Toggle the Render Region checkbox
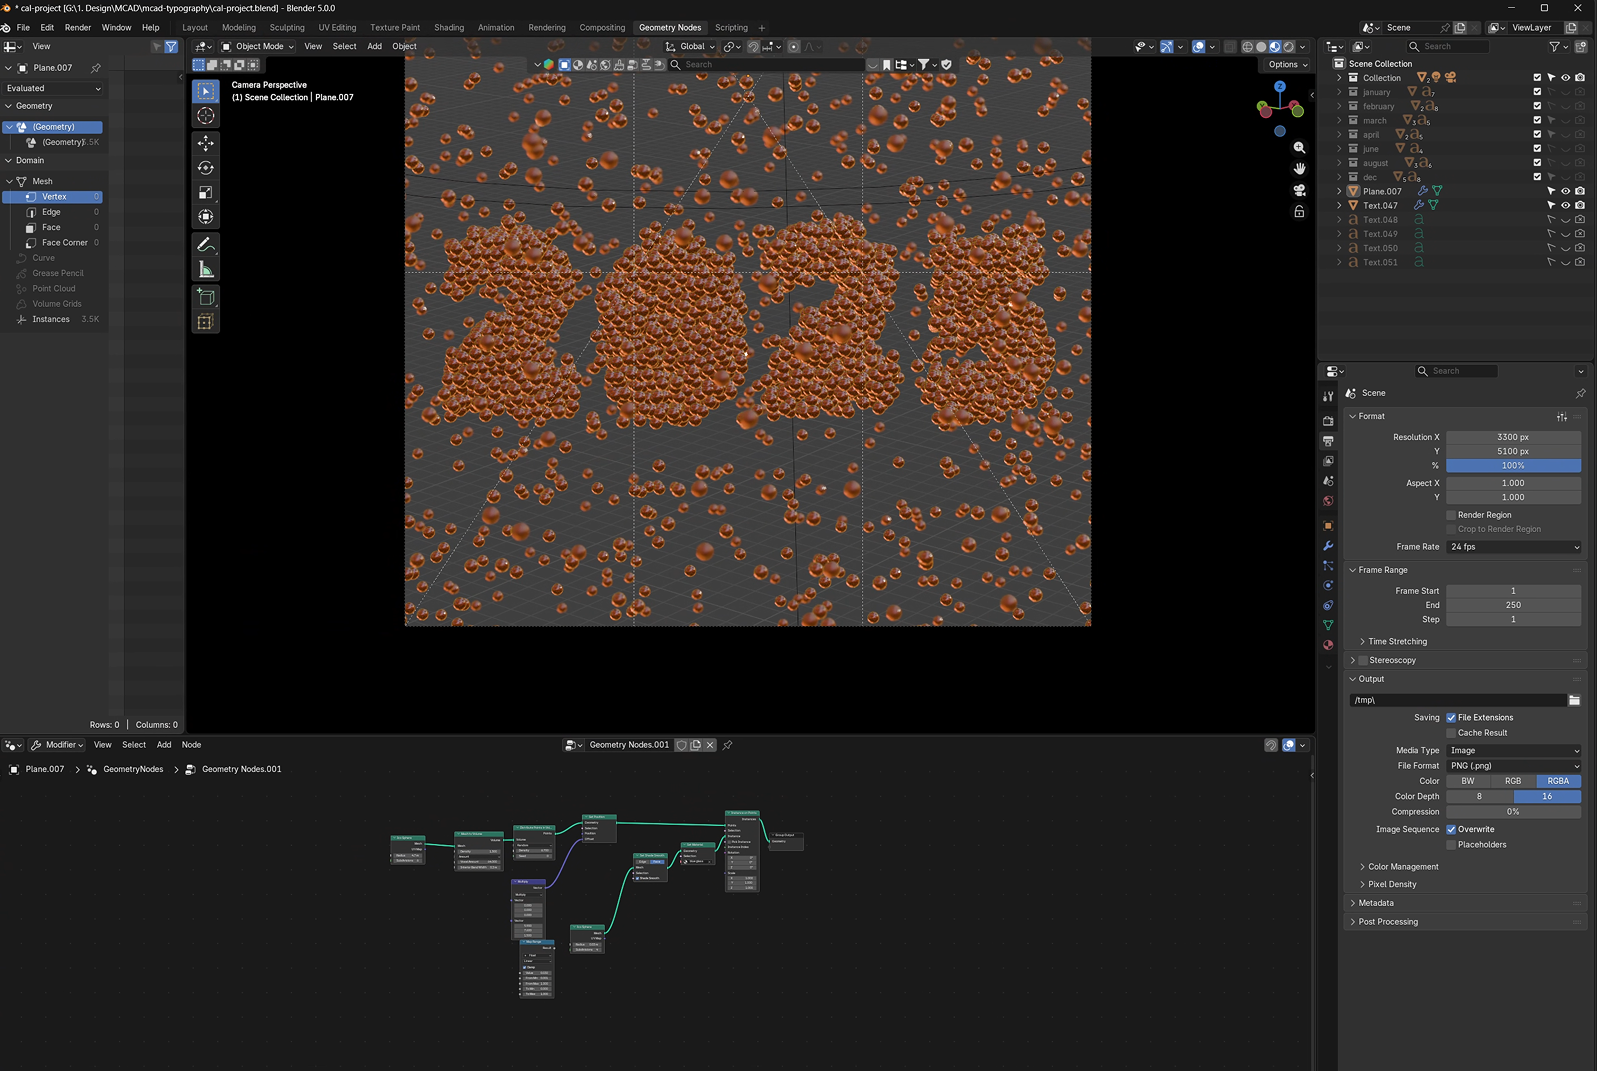 pos(1451,515)
